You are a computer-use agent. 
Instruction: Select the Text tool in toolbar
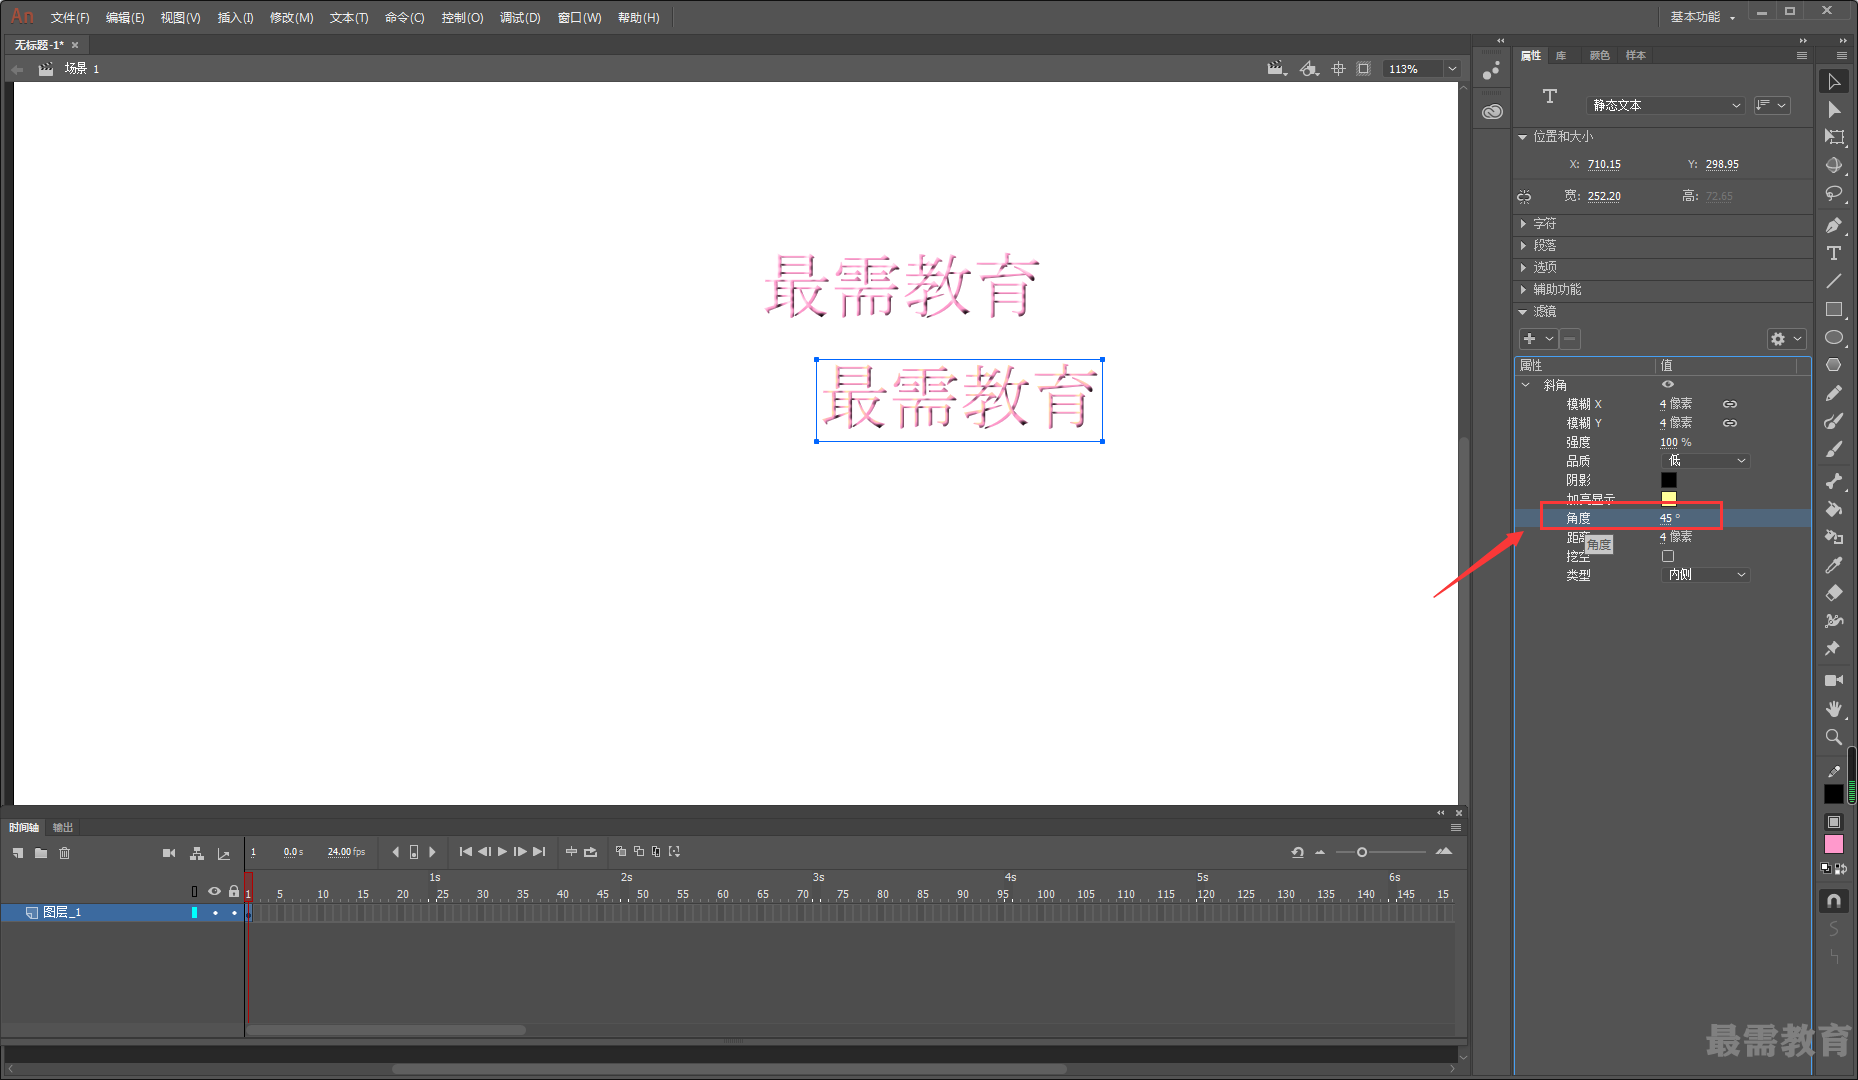[1834, 253]
